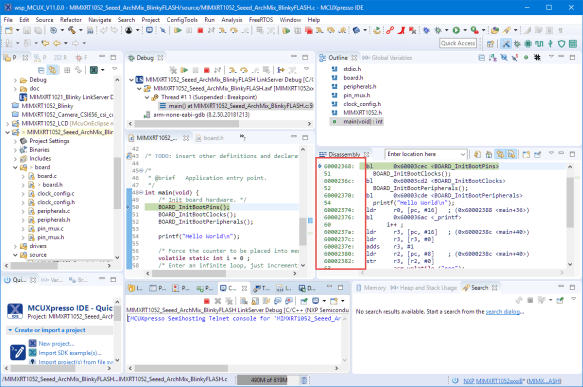Click the Step Over icon in main toolbar
583x387 pixels.
pyautogui.click(x=234, y=30)
